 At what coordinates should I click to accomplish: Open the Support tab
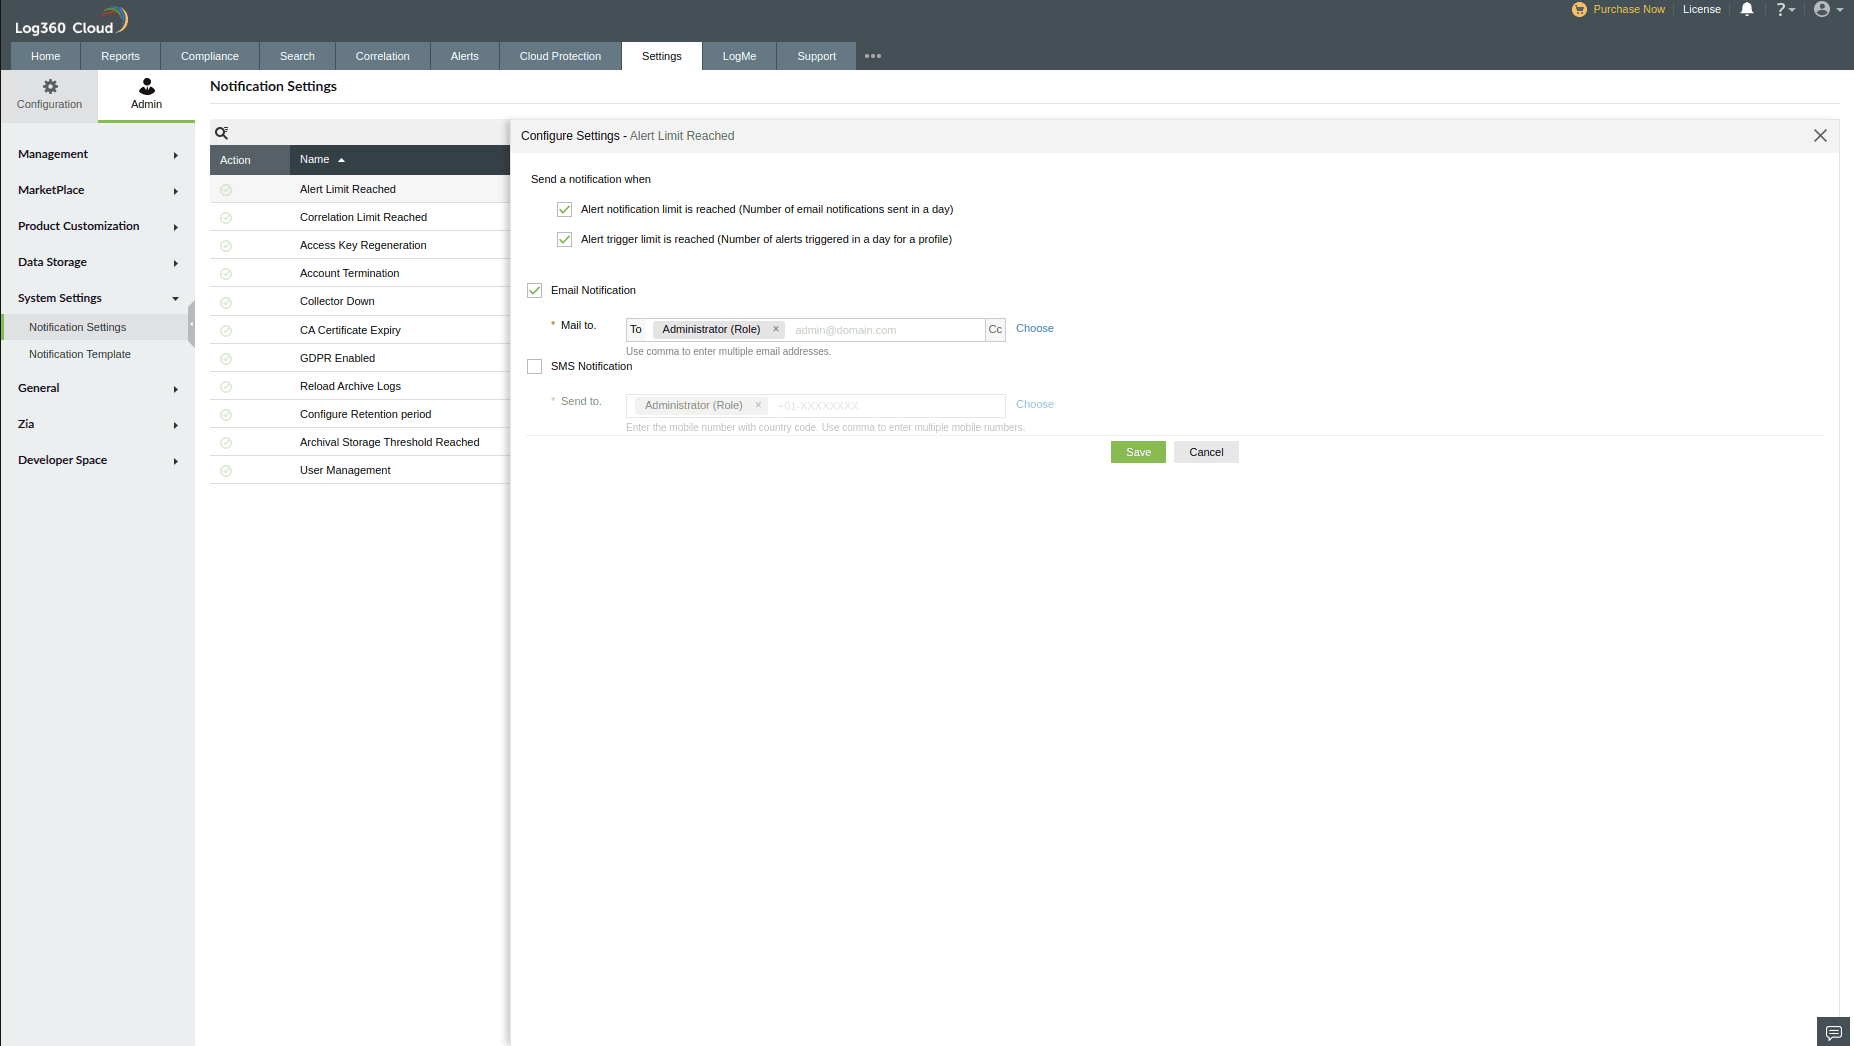[816, 56]
